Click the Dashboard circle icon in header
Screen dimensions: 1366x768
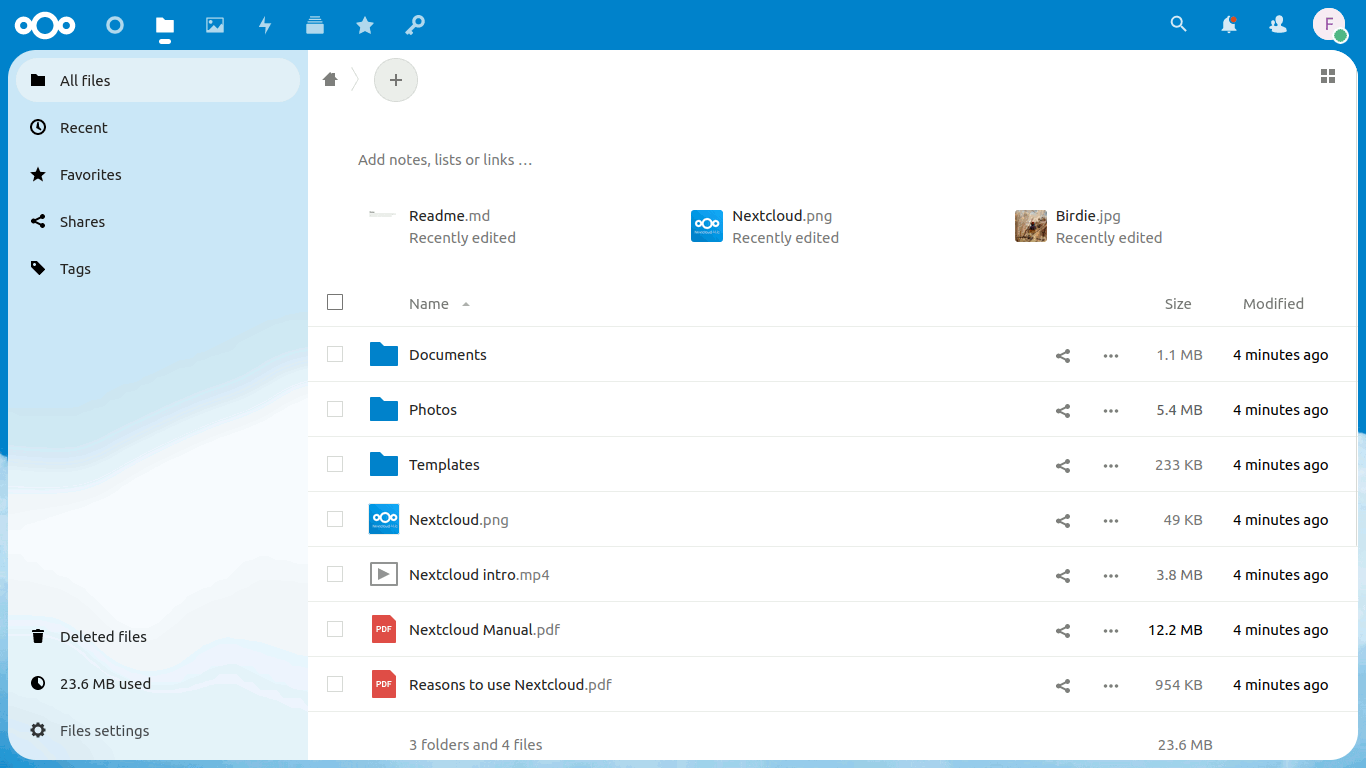pyautogui.click(x=115, y=25)
